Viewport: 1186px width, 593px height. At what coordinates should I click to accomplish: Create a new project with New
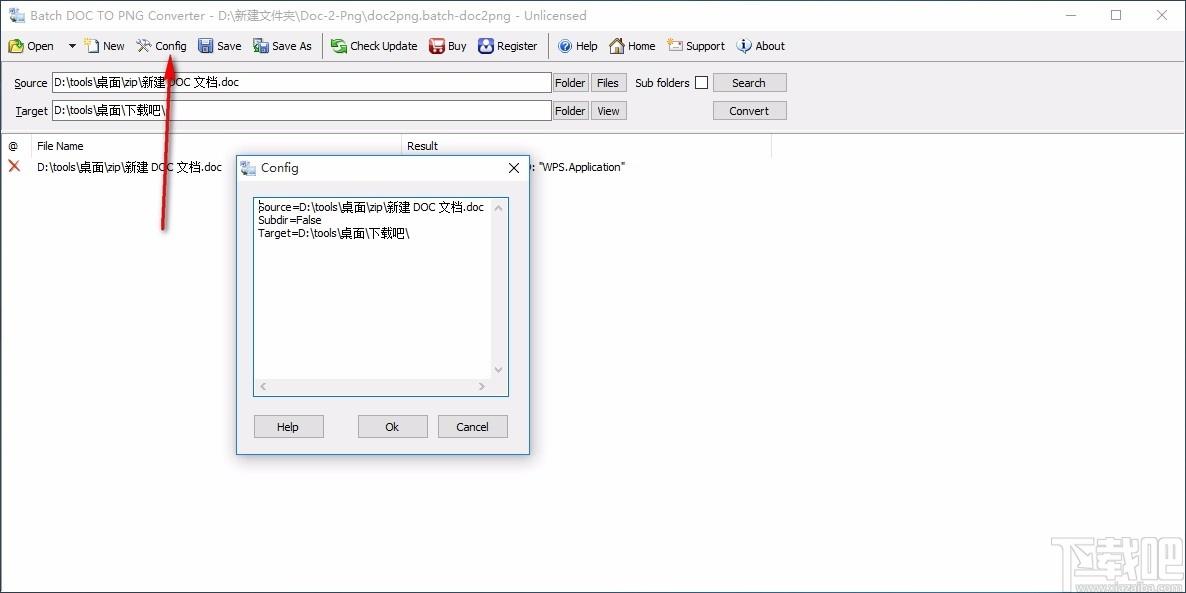click(x=104, y=46)
